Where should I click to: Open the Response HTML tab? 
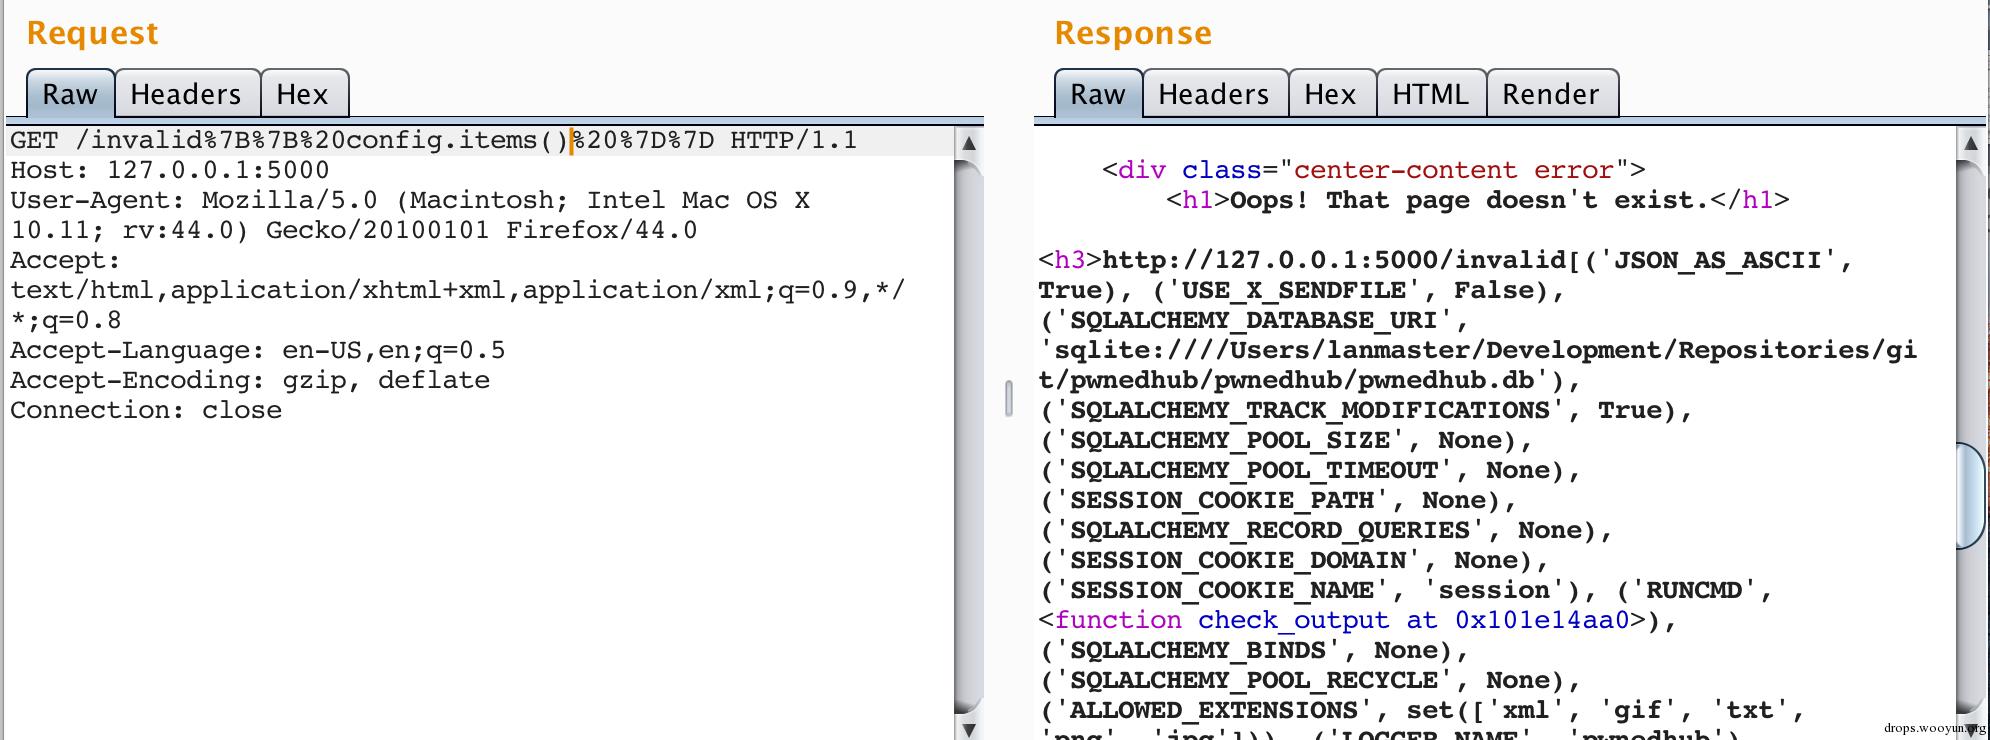click(x=1431, y=94)
